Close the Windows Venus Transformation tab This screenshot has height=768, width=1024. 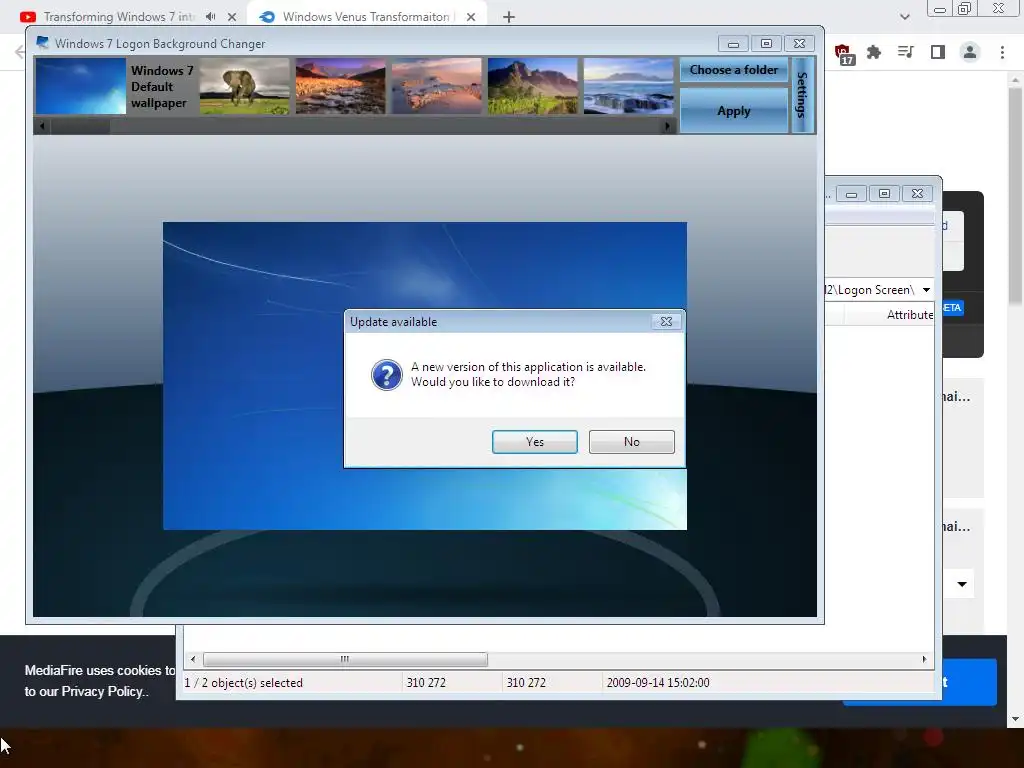(x=471, y=17)
